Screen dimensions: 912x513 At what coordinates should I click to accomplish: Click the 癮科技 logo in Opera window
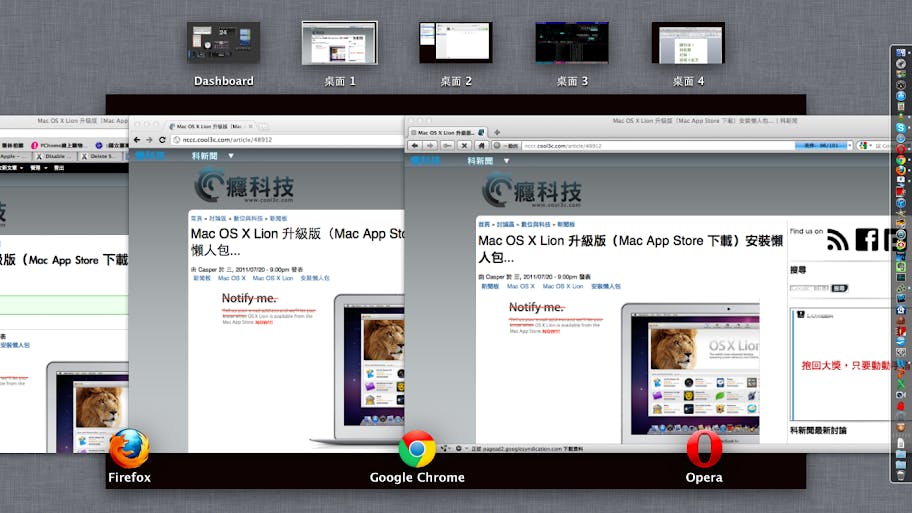pyautogui.click(x=532, y=192)
